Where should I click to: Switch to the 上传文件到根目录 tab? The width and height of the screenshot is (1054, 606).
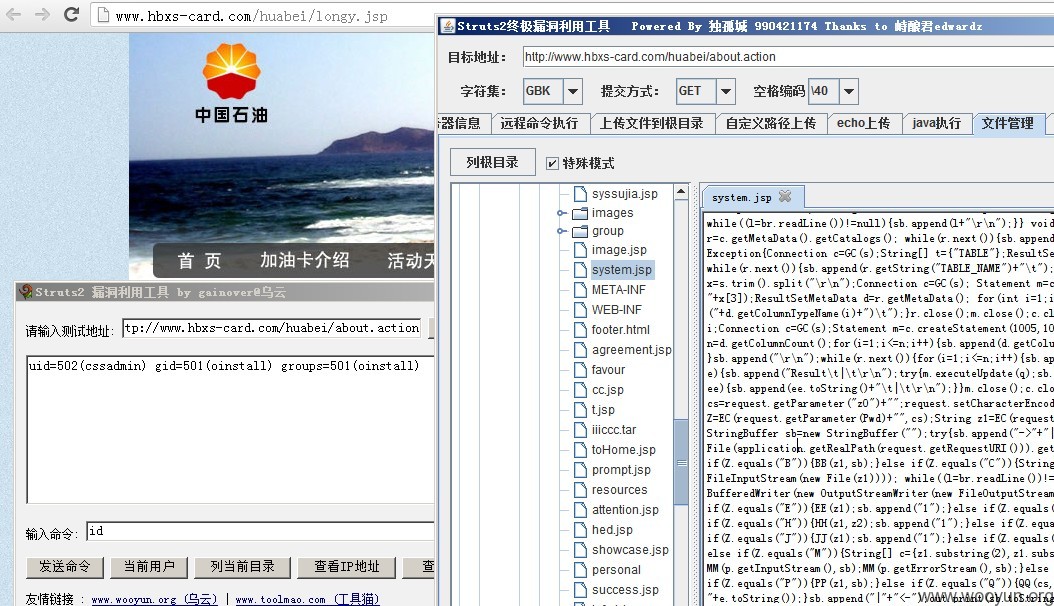651,124
